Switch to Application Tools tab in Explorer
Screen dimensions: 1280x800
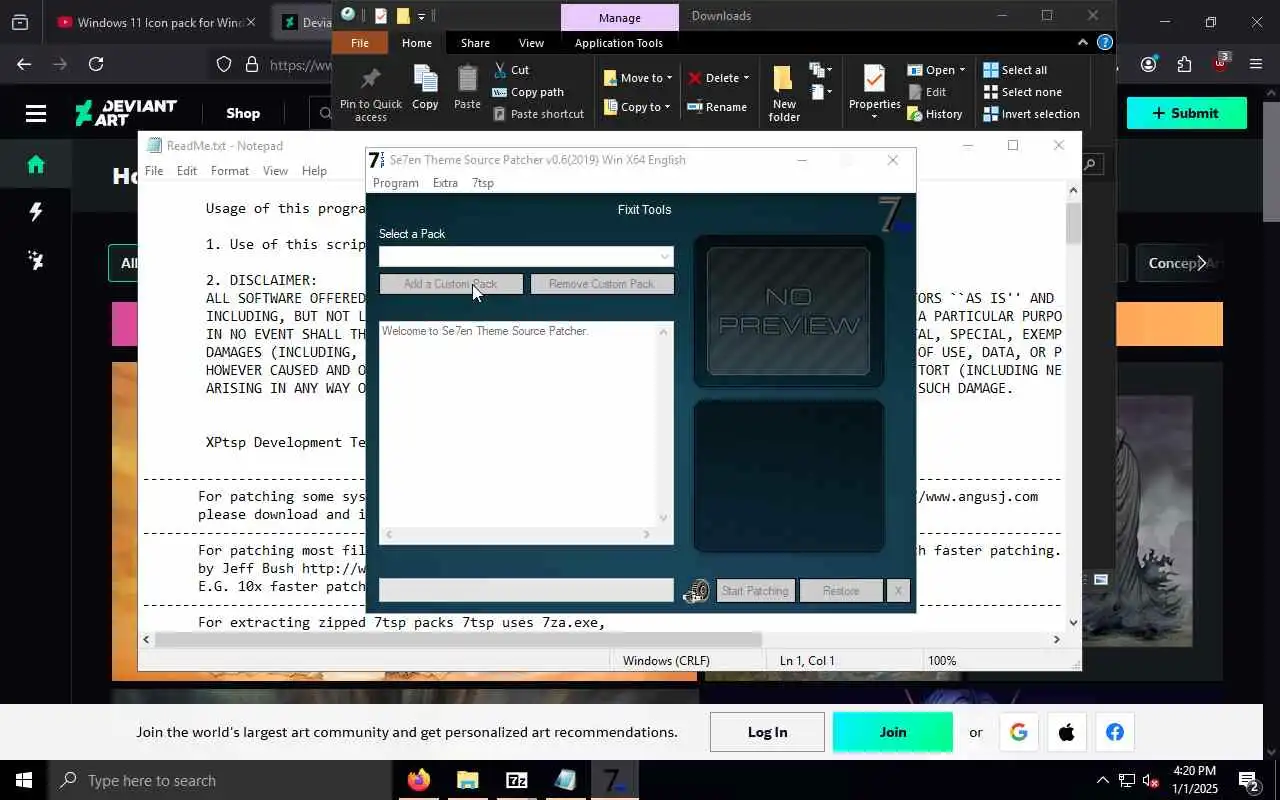point(619,43)
